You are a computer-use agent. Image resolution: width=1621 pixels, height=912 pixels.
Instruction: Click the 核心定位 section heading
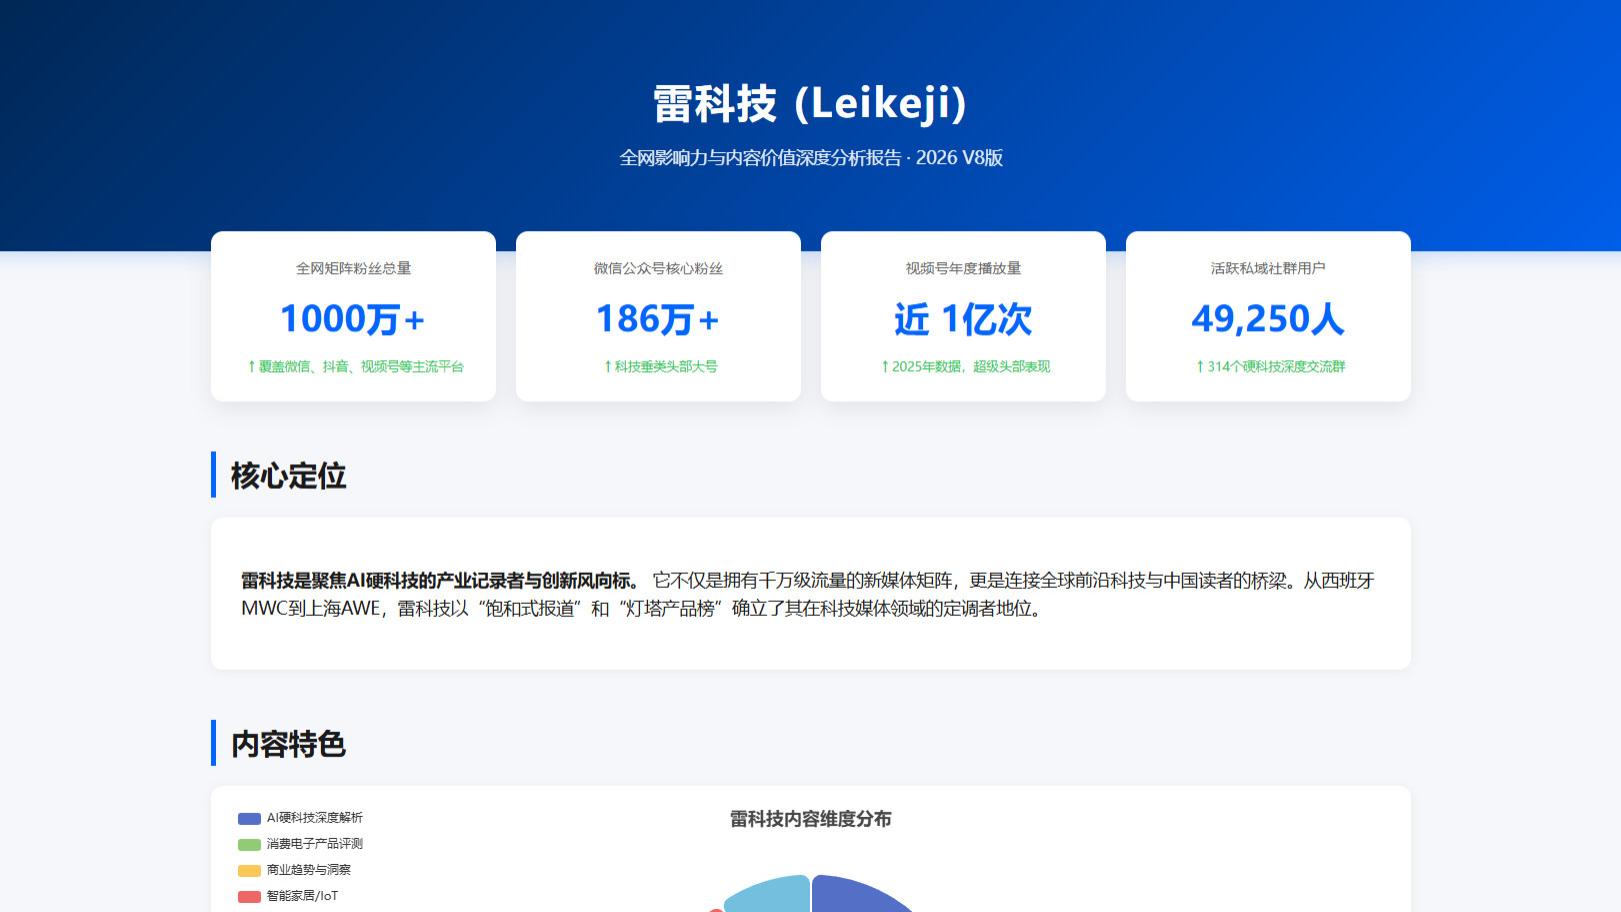pos(288,475)
